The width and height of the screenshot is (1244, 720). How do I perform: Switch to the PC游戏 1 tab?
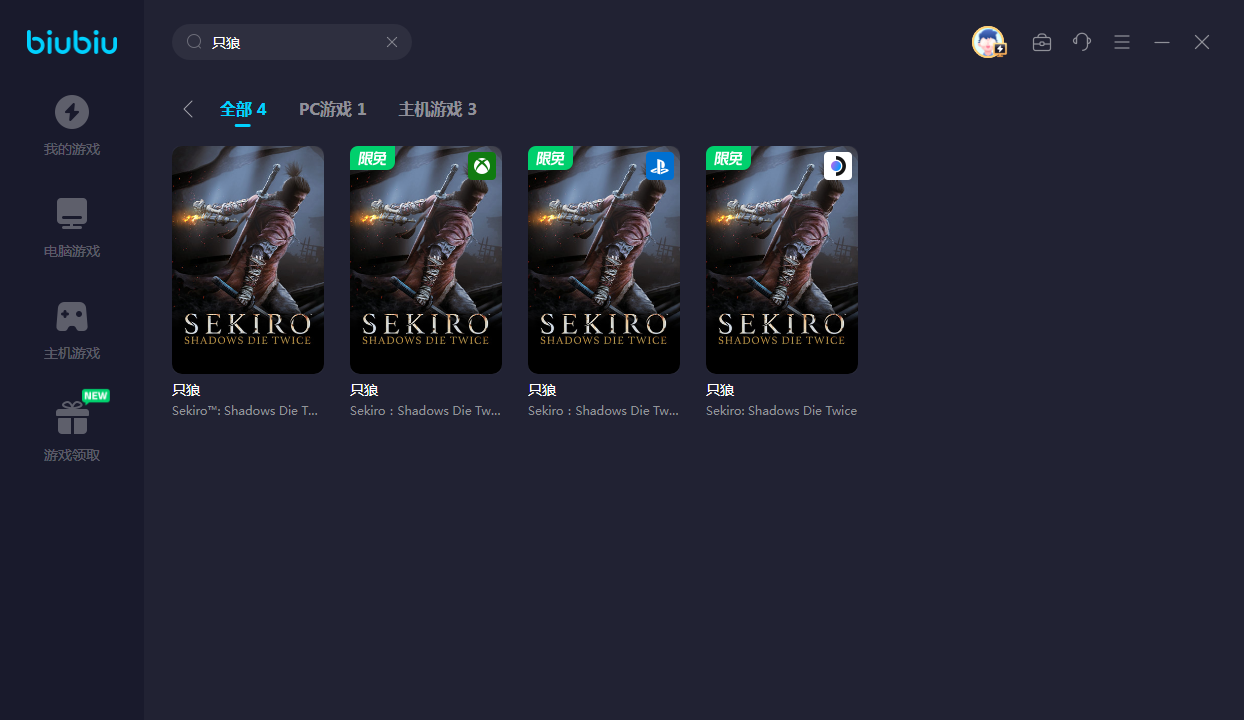click(332, 109)
